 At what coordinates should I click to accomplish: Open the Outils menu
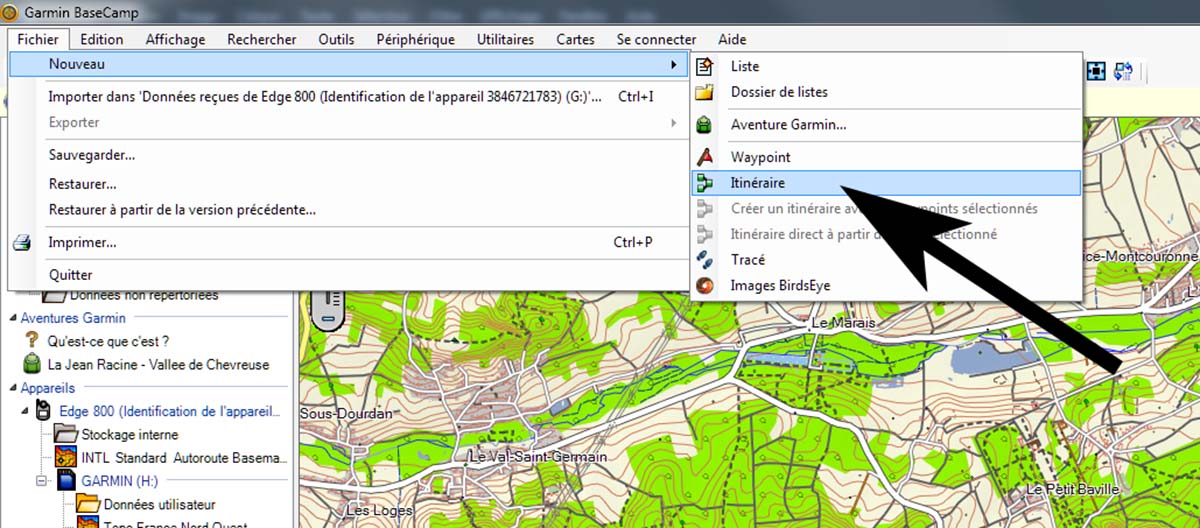(x=336, y=39)
